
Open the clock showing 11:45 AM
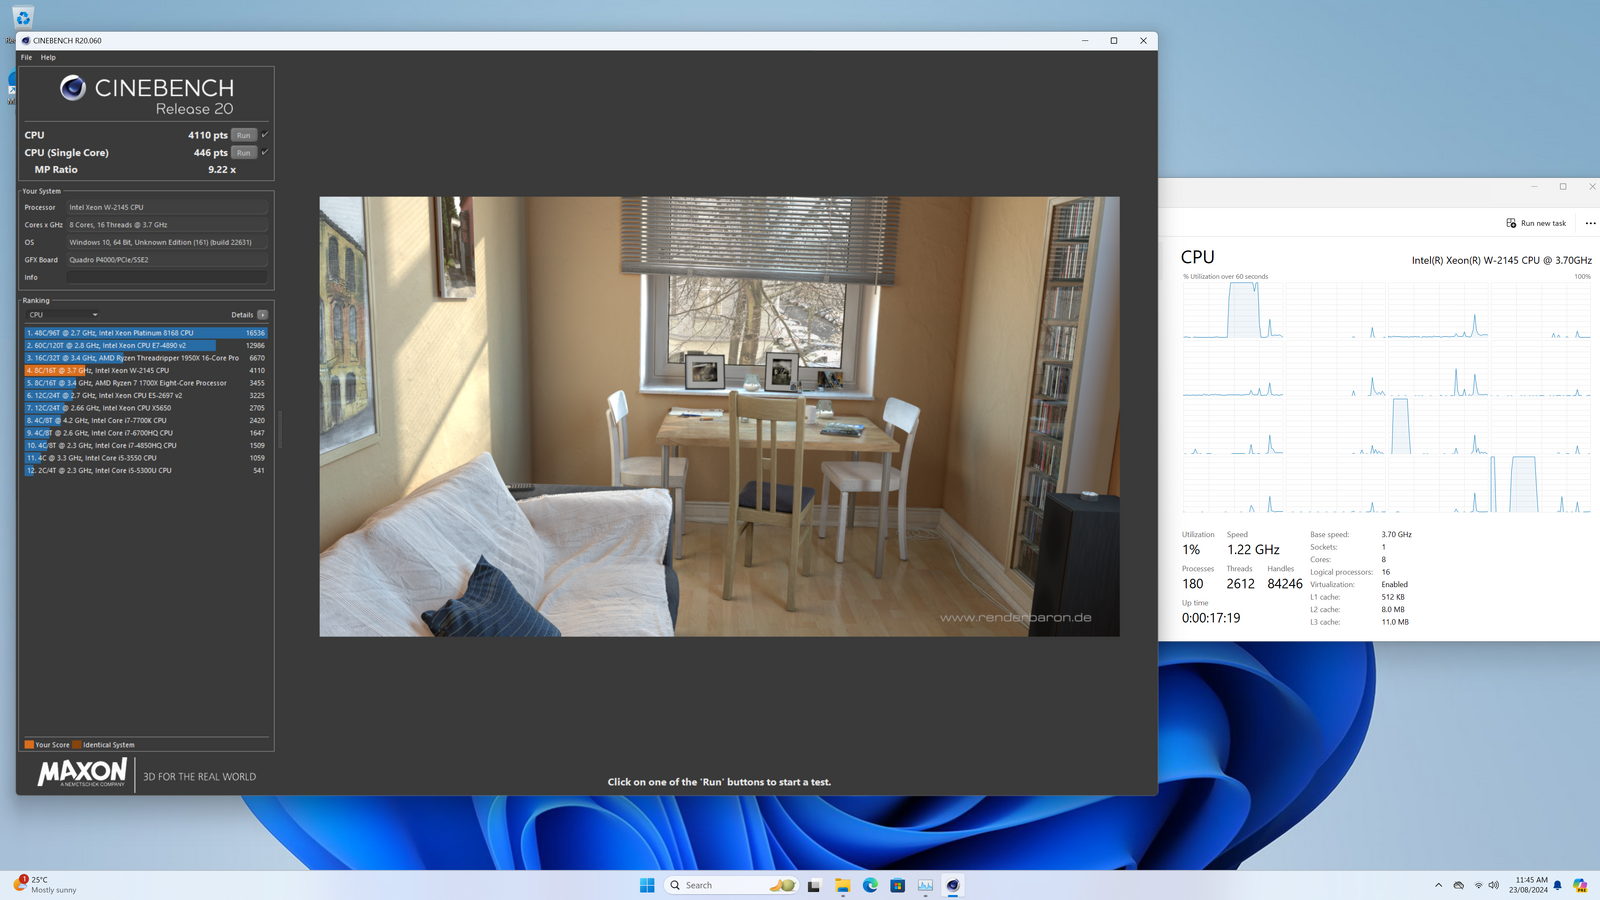click(x=1528, y=885)
